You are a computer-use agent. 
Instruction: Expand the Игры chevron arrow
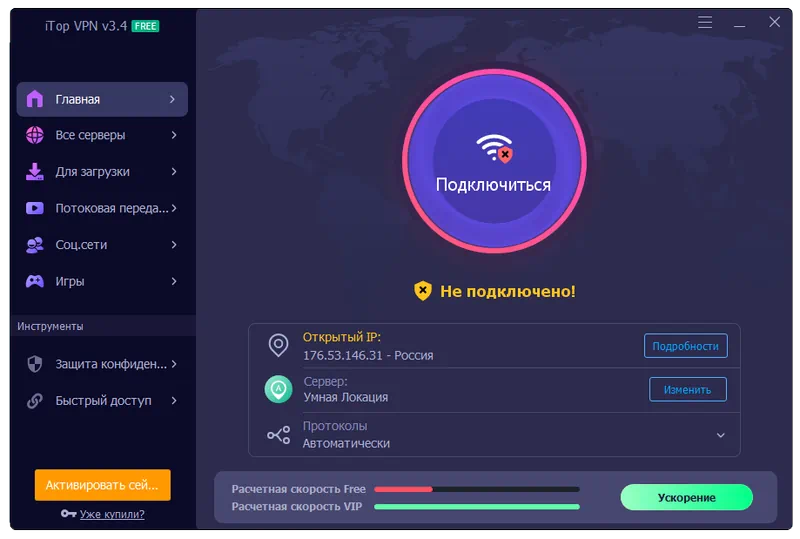(174, 281)
